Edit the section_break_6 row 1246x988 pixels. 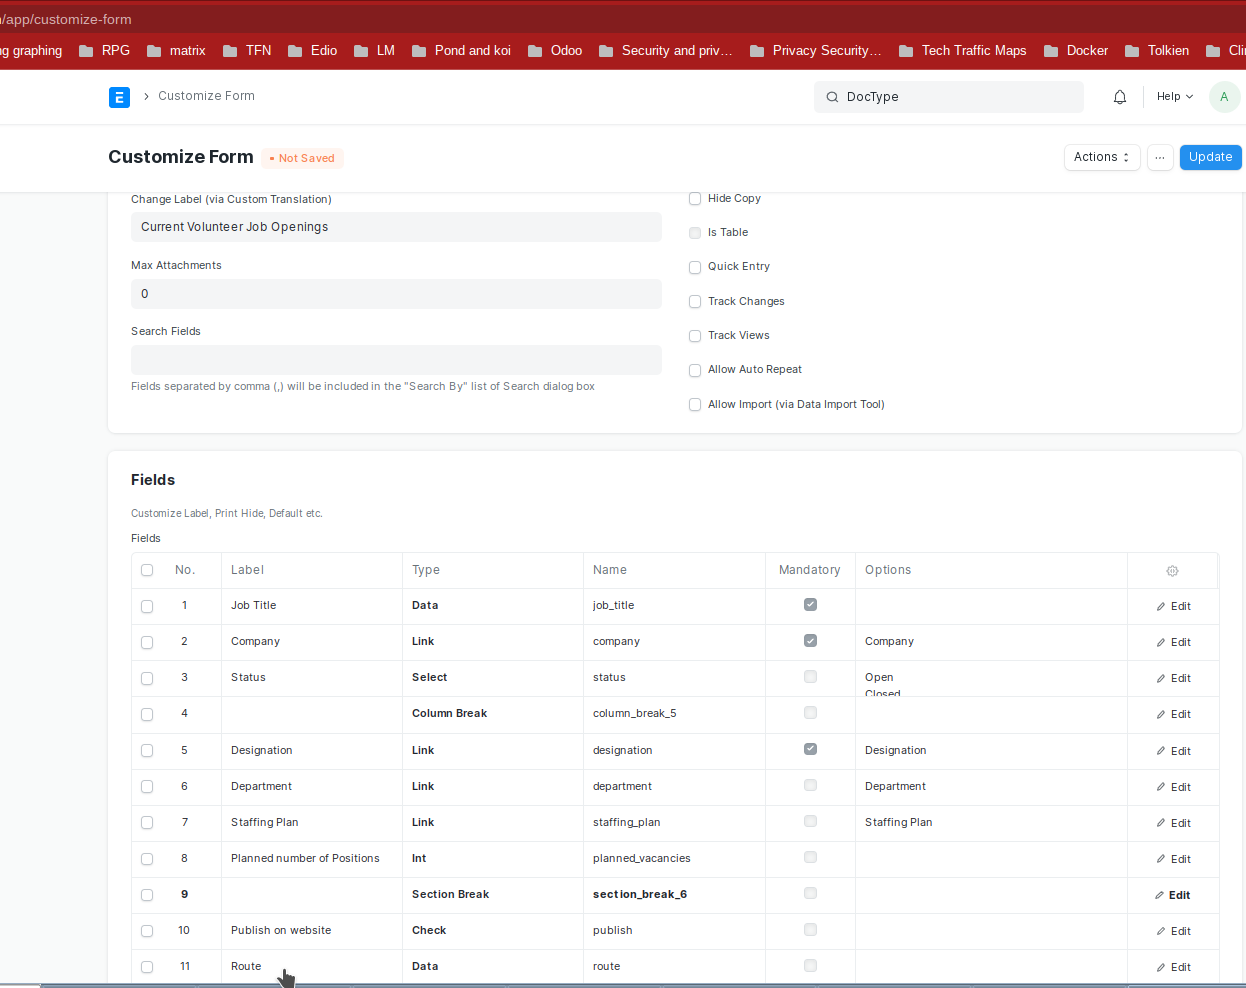click(1173, 895)
